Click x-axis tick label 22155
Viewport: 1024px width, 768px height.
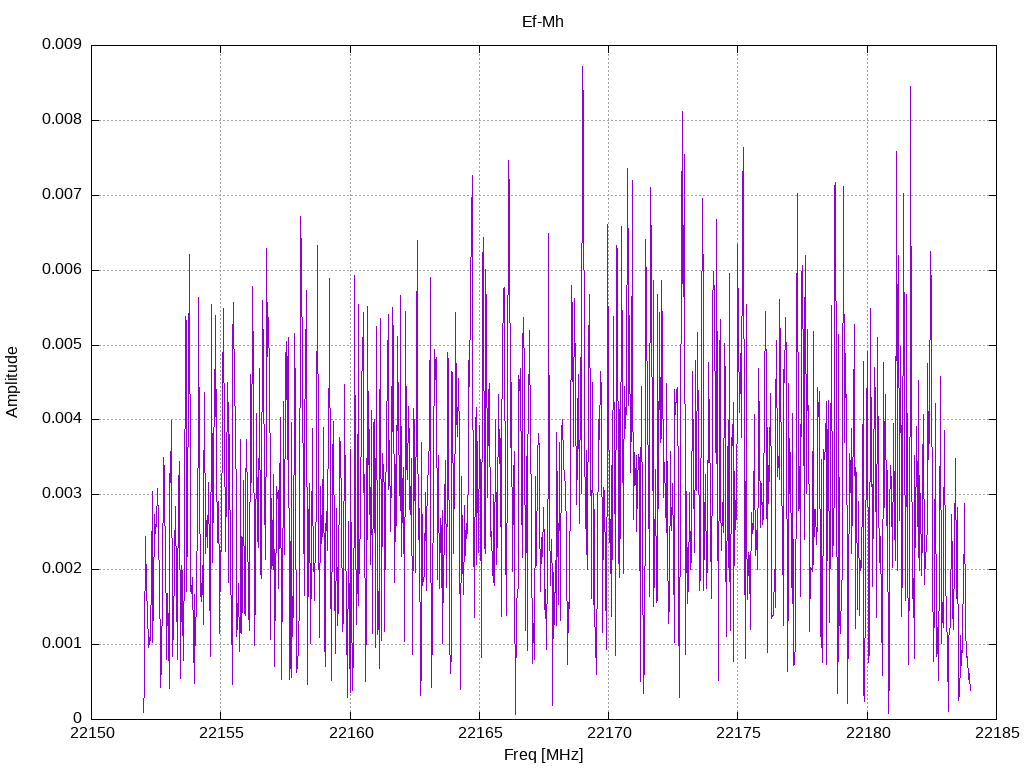click(221, 733)
